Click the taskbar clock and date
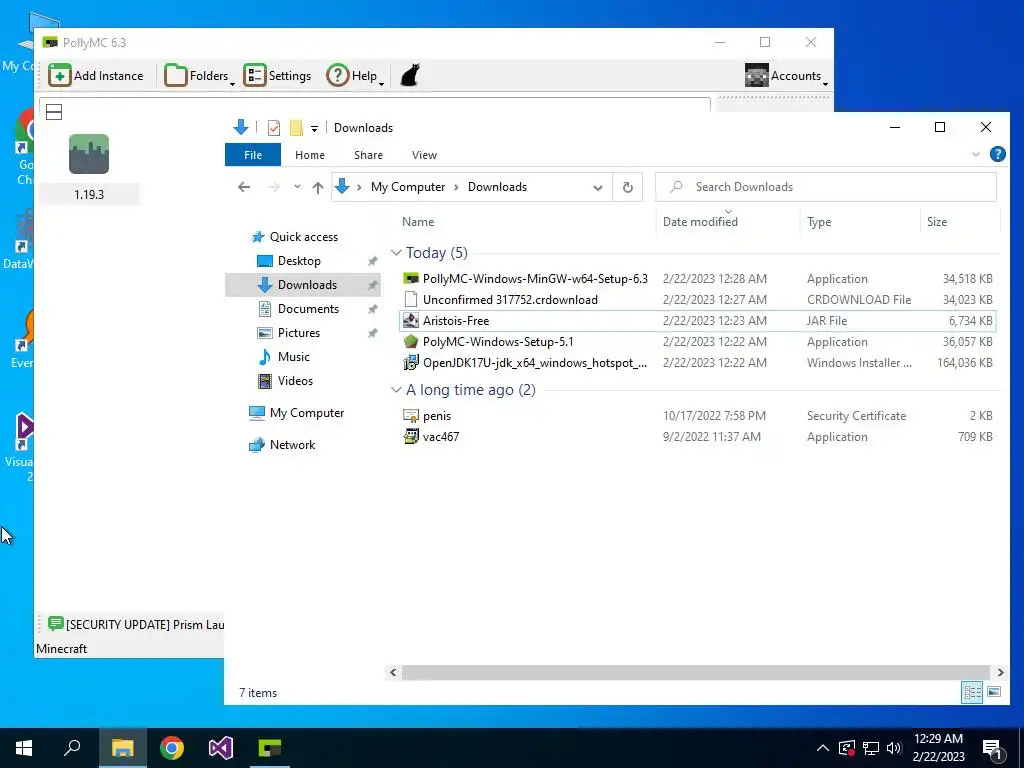This screenshot has height=768, width=1024. [x=938, y=748]
